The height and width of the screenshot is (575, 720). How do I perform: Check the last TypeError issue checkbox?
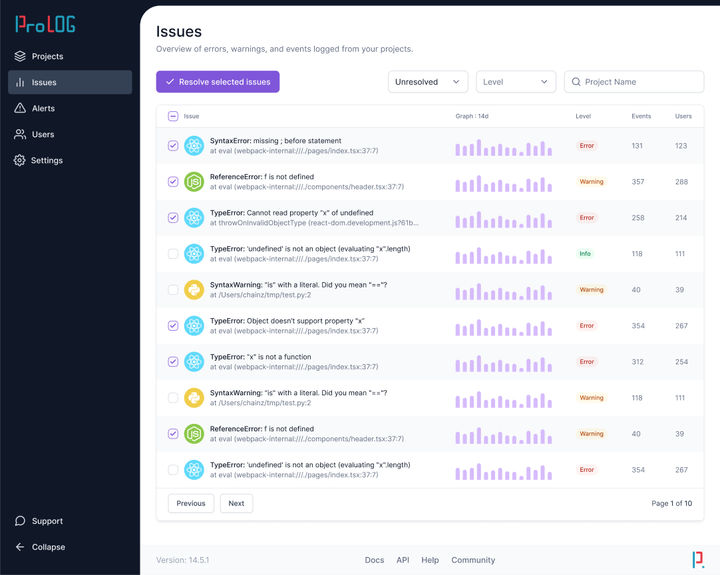coord(173,470)
